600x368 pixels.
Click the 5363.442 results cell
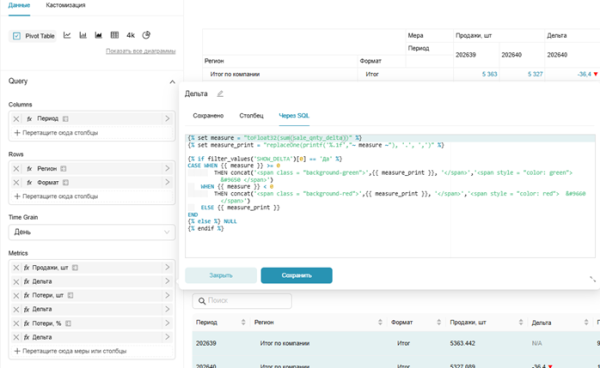462,344
